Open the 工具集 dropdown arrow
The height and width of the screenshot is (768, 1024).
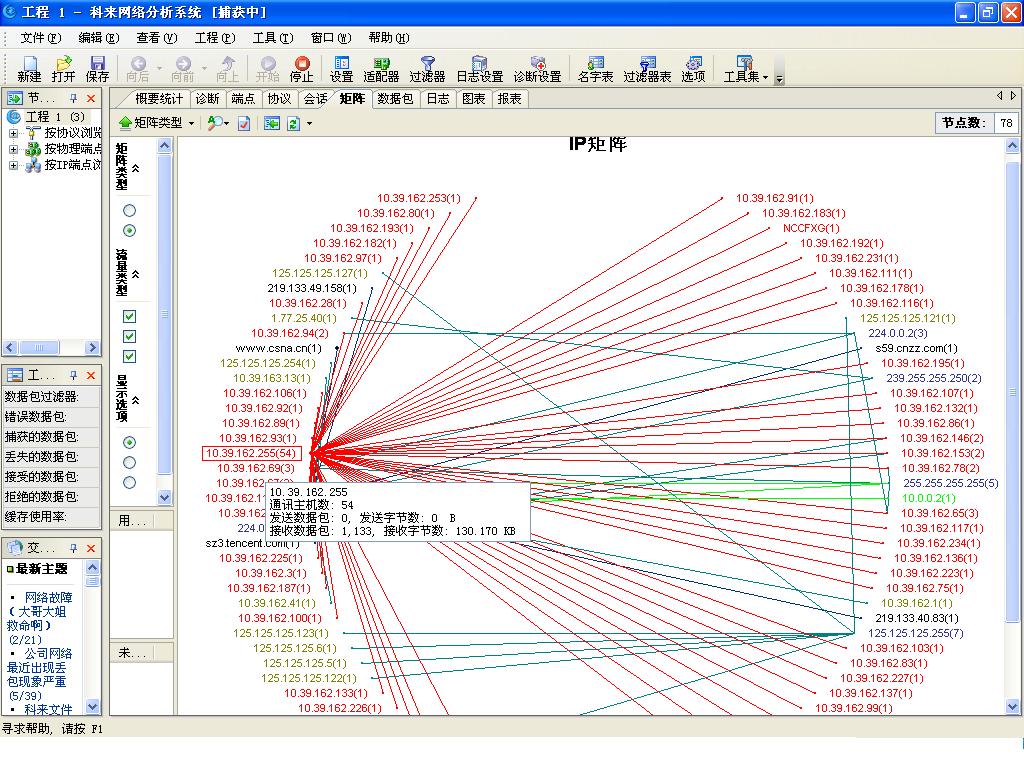pyautogui.click(x=766, y=77)
